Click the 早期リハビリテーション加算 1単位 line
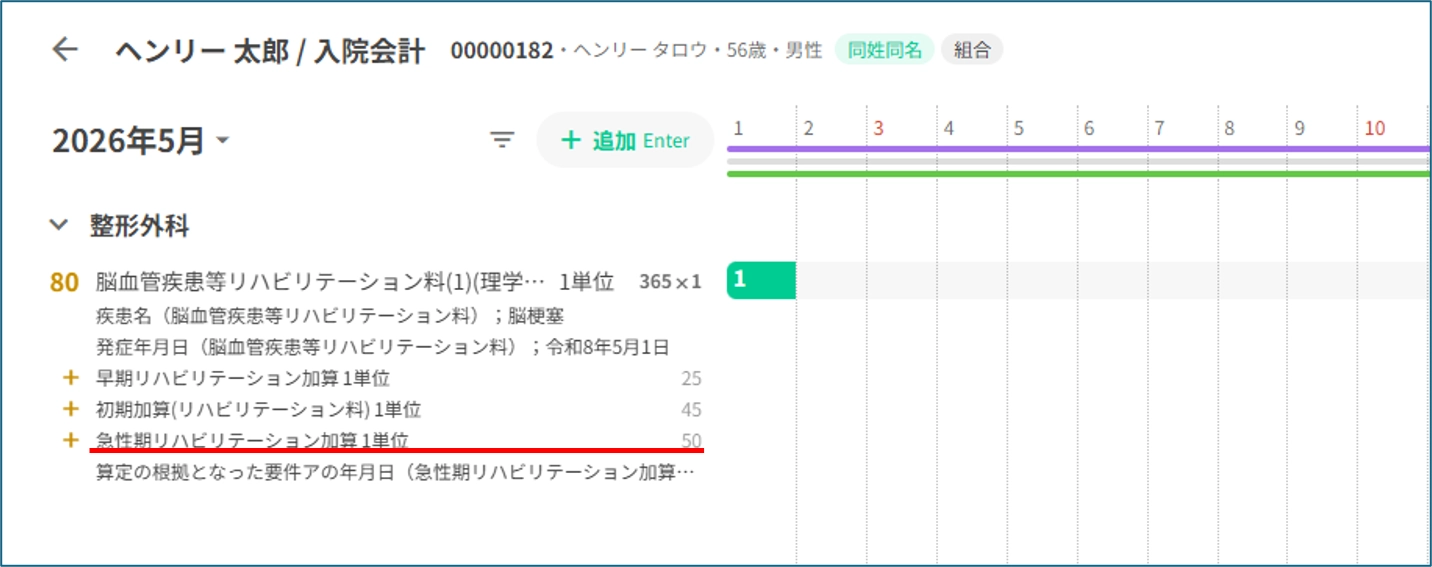1432x567 pixels. tap(243, 378)
